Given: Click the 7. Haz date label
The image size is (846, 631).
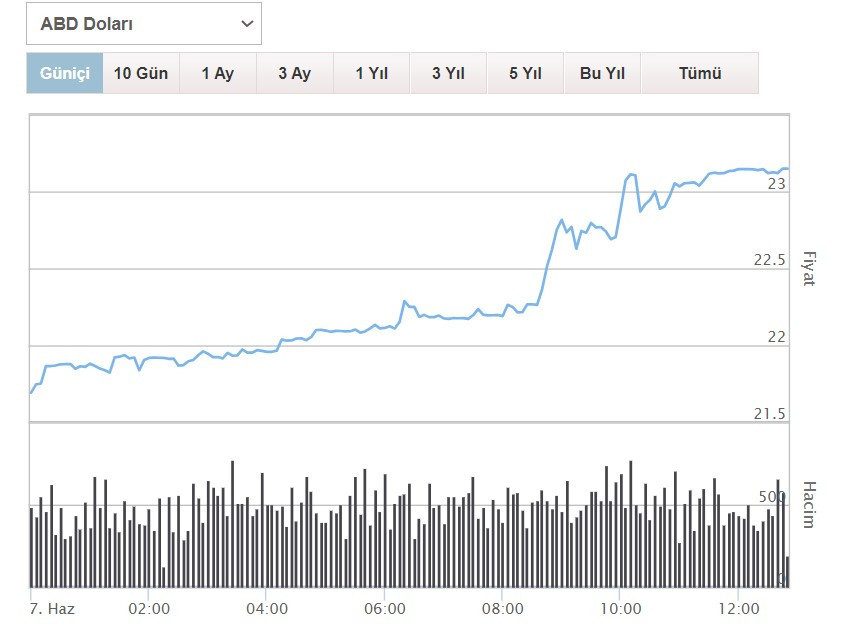Looking at the screenshot, I should pos(52,608).
